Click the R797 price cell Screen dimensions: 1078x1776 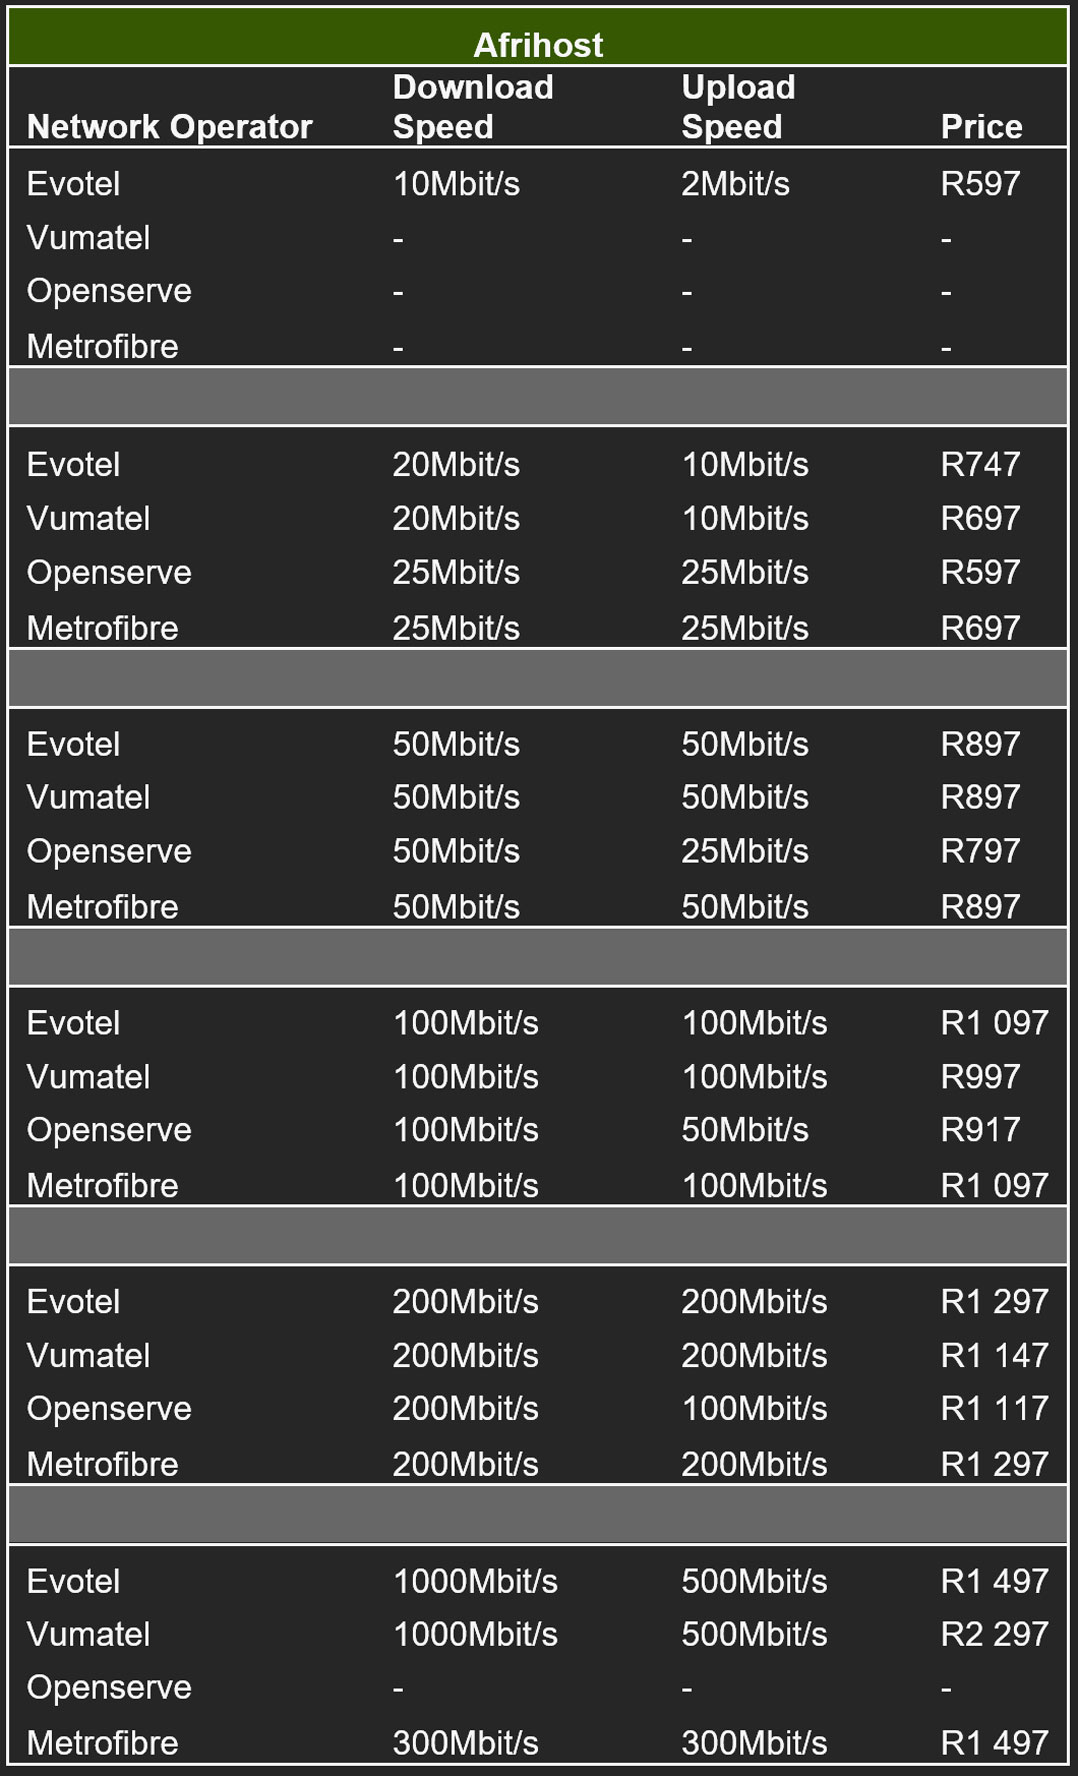980,851
